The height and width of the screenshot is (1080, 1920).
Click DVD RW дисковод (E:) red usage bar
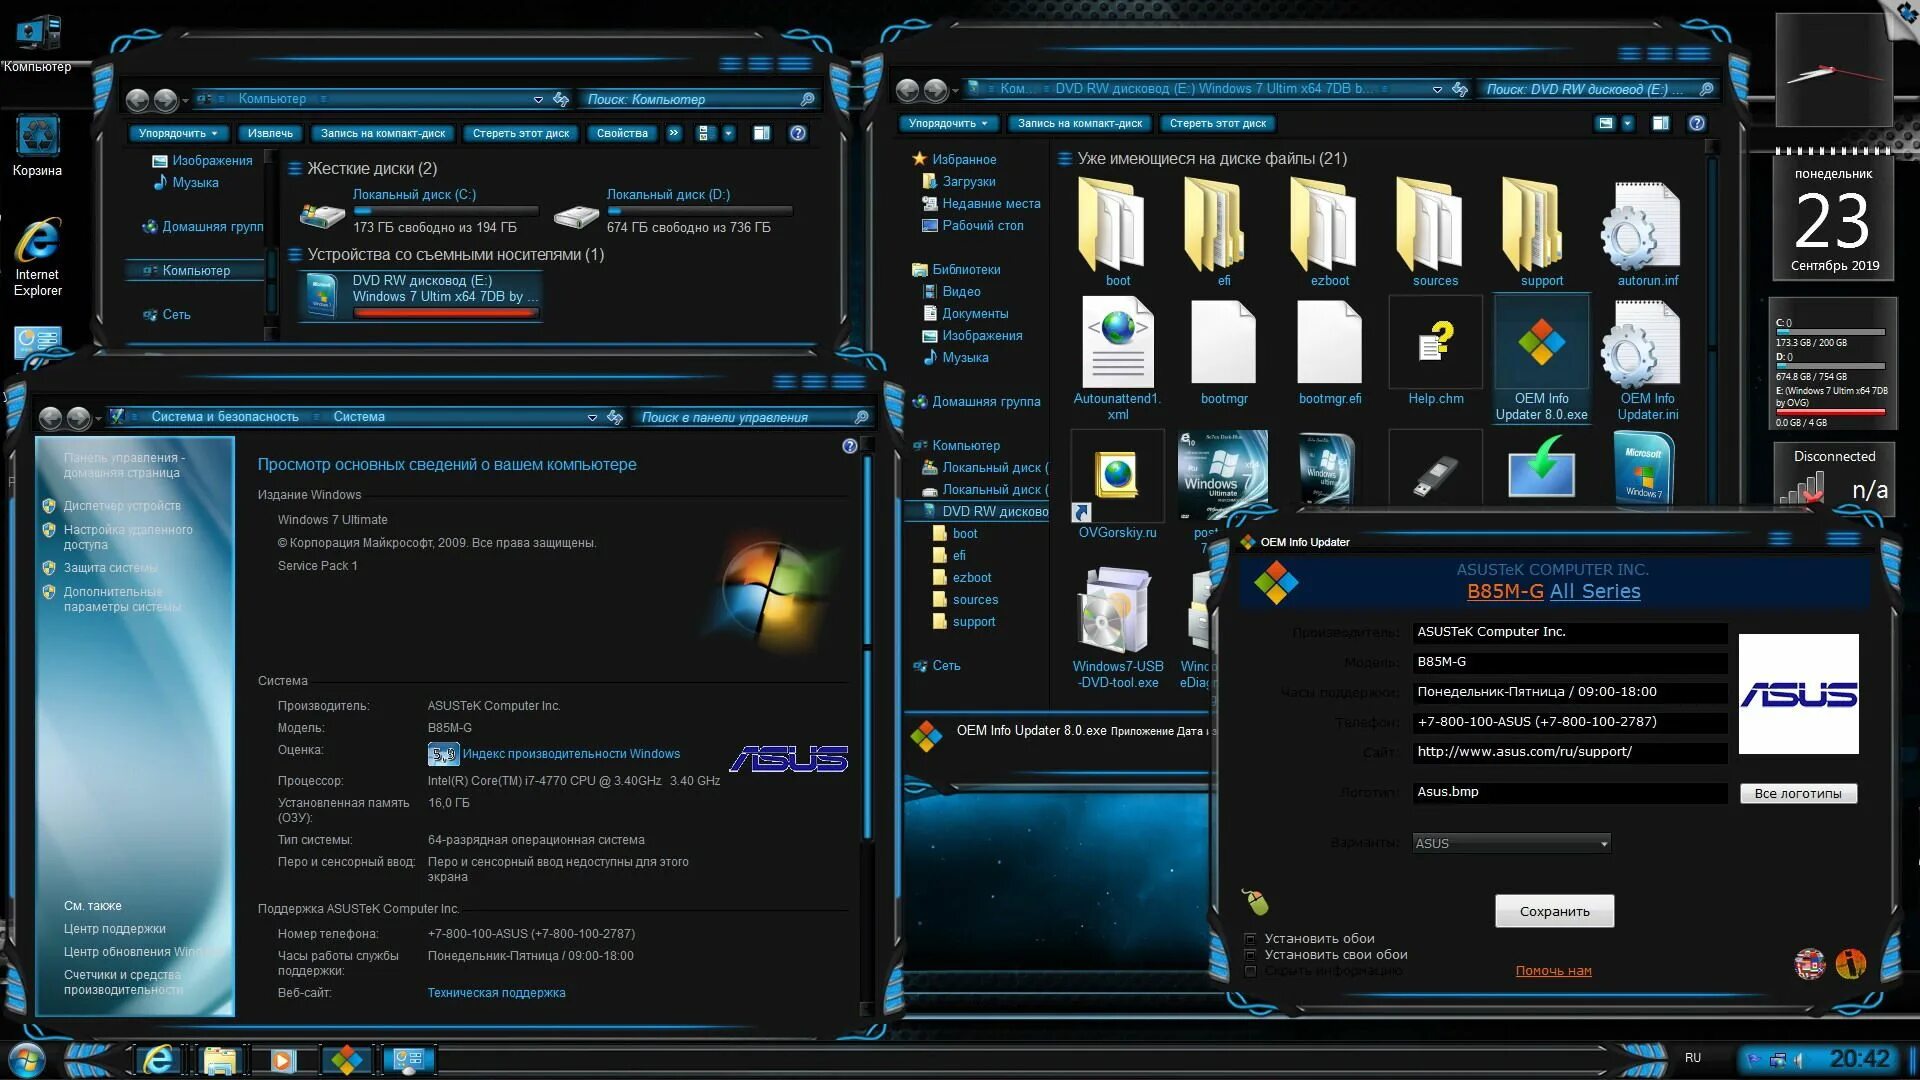coord(445,313)
